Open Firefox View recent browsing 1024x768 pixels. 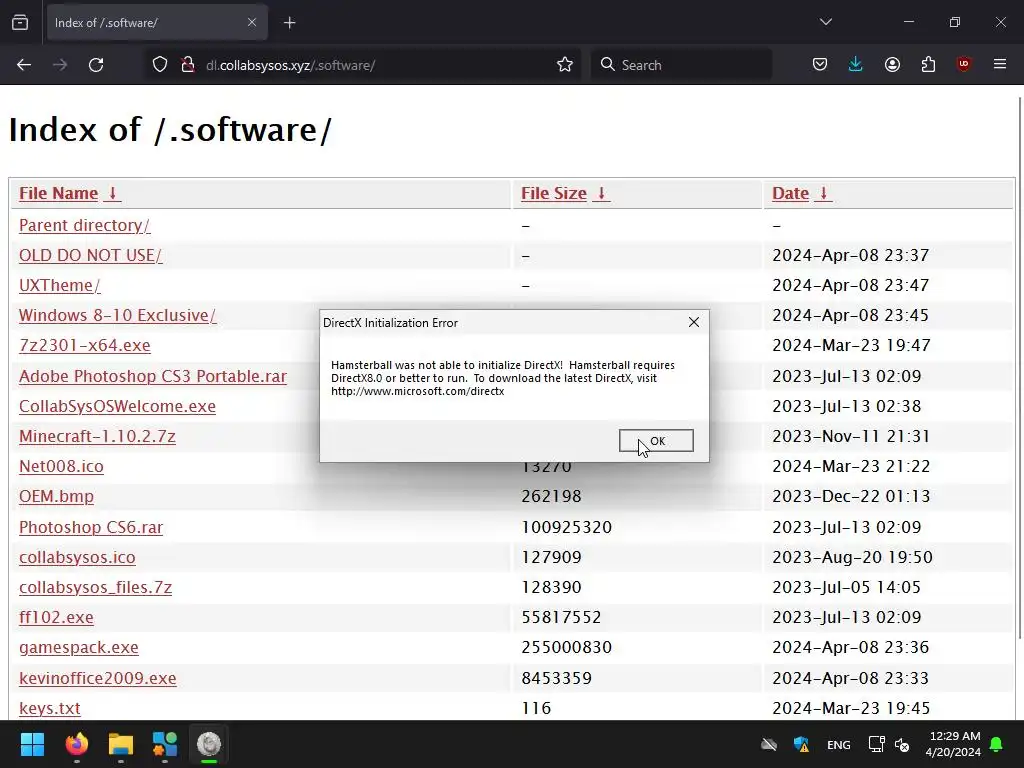pyautogui.click(x=20, y=23)
